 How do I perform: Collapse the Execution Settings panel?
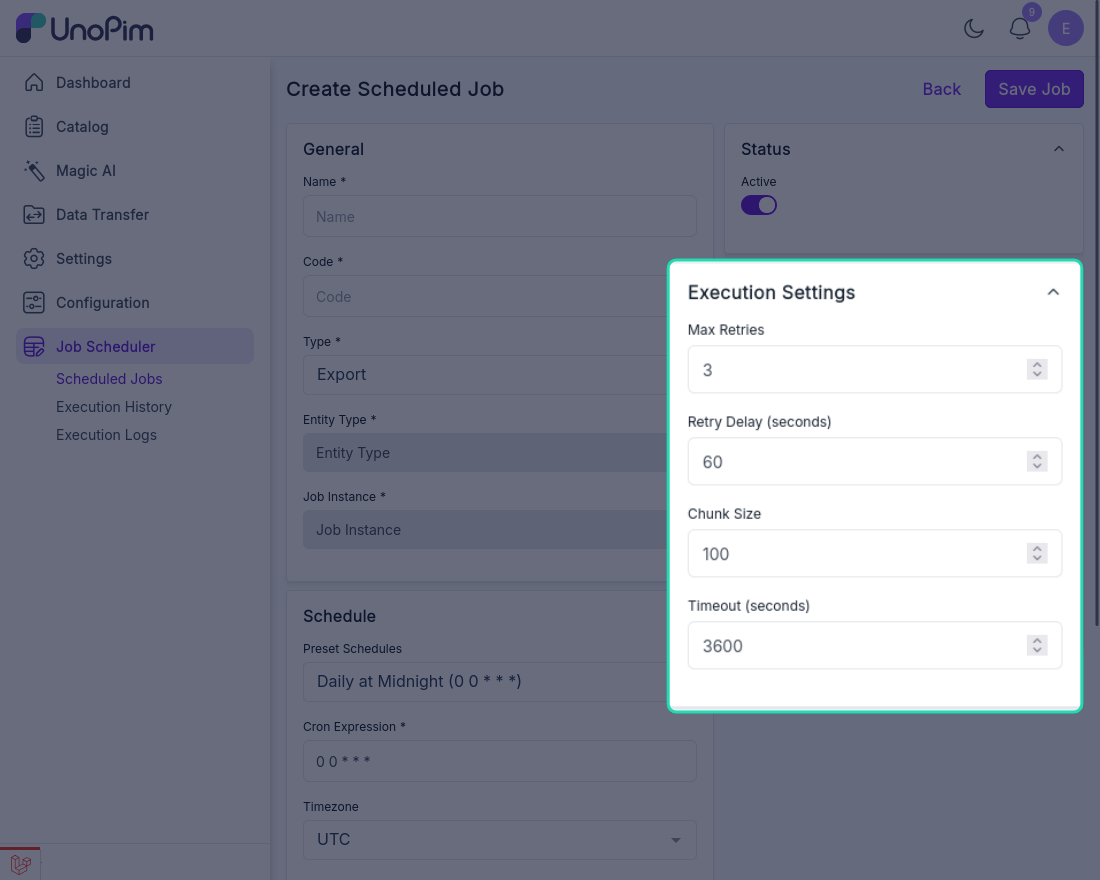point(1053,292)
